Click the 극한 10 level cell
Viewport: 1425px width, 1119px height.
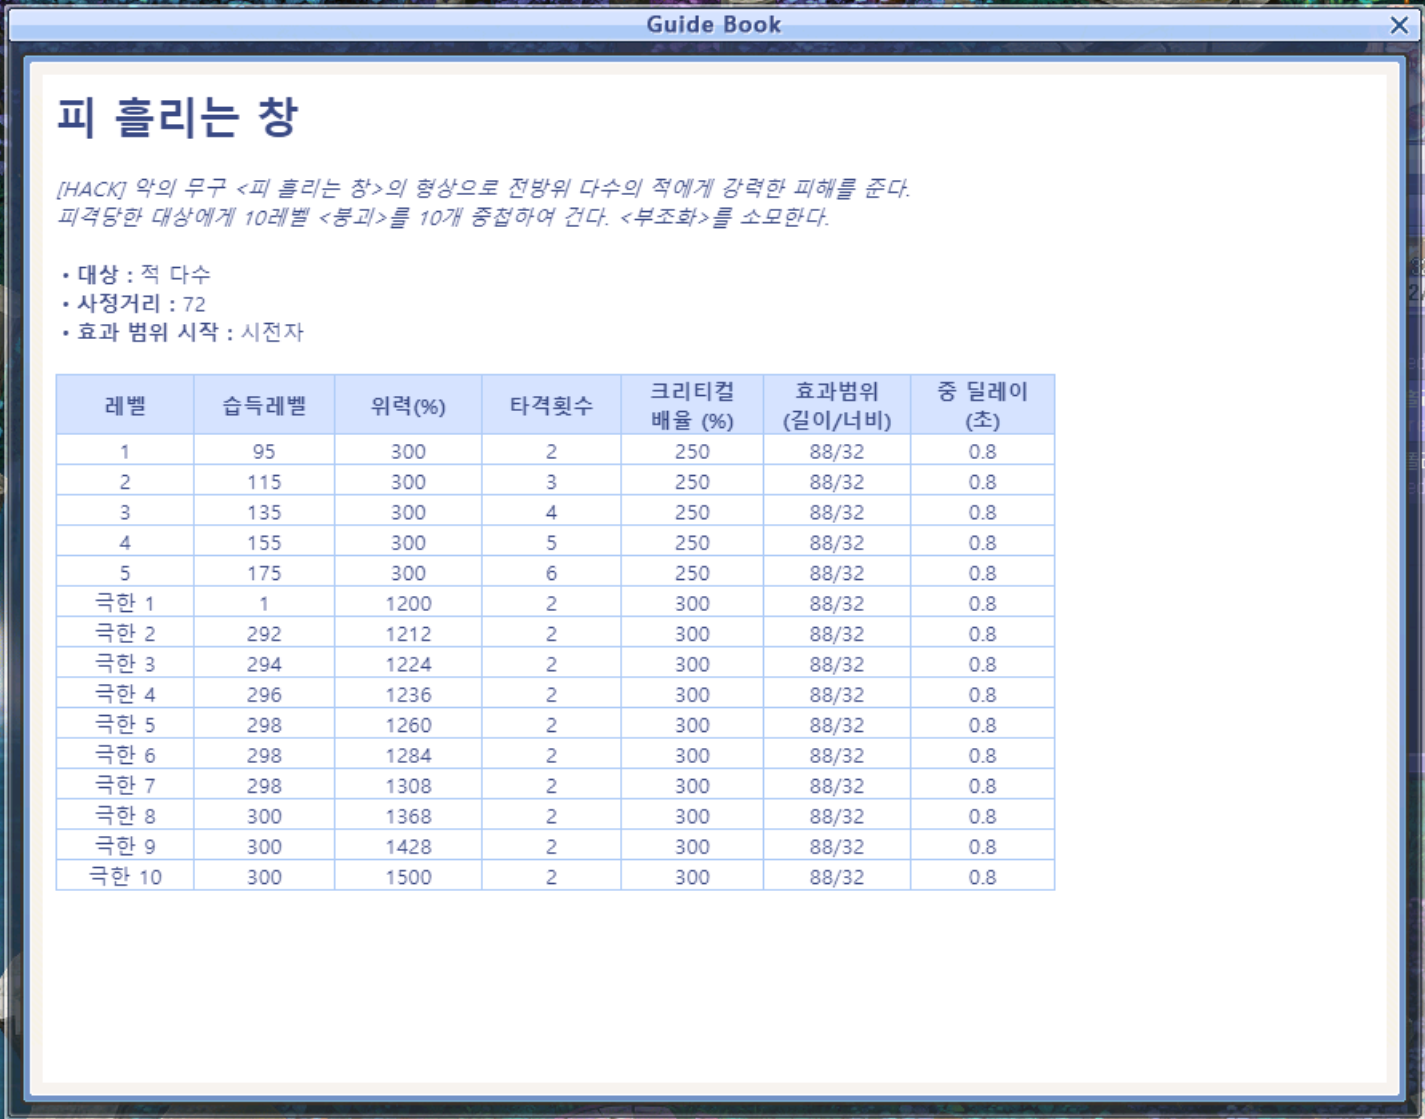125,877
